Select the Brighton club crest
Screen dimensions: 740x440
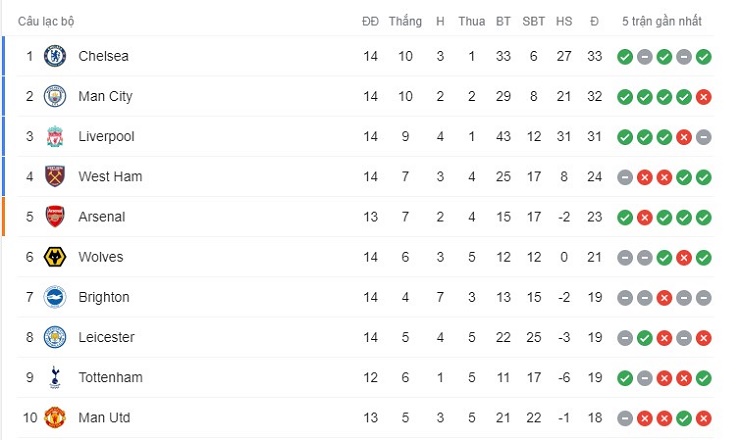[x=55, y=297]
